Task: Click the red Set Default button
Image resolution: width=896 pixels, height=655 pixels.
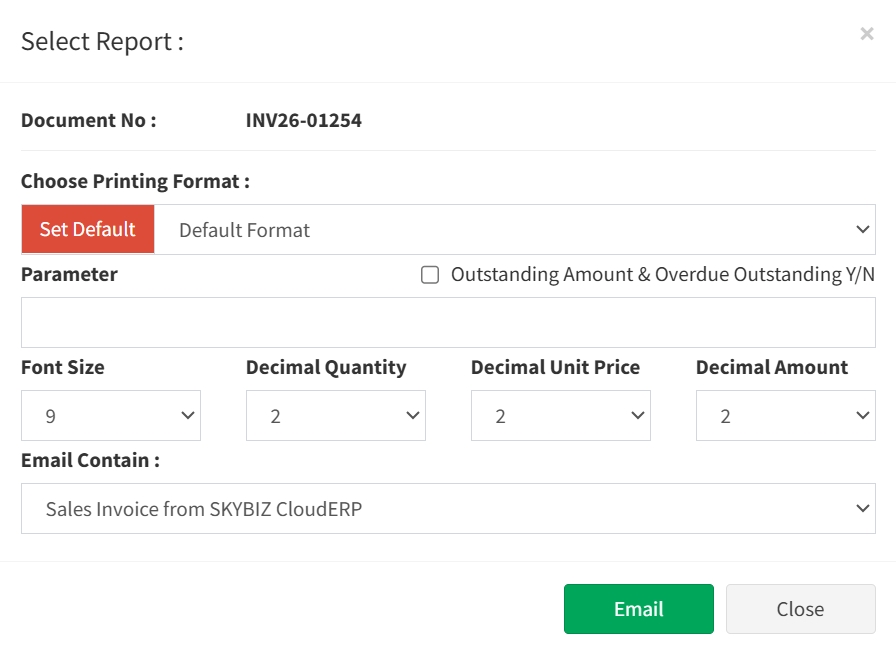Action: point(88,229)
